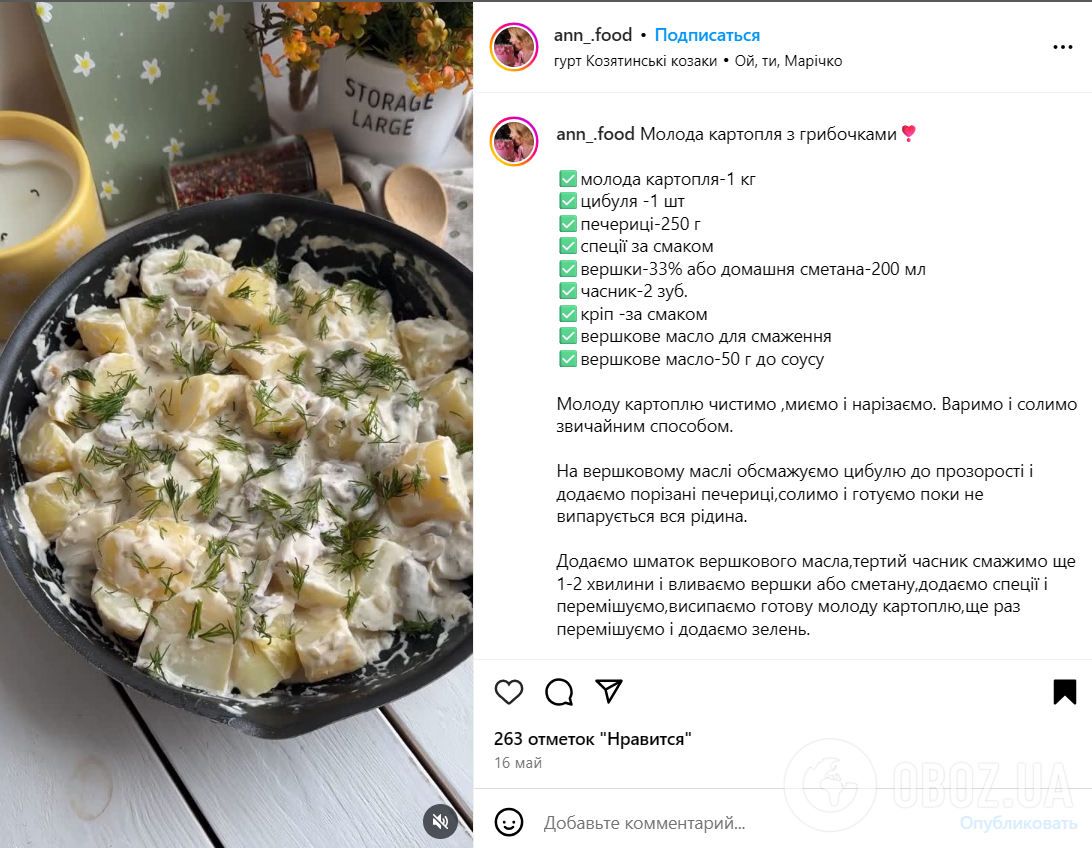Open audio track гурт Козятинські козаки link
The height and width of the screenshot is (848, 1092).
[x=634, y=61]
